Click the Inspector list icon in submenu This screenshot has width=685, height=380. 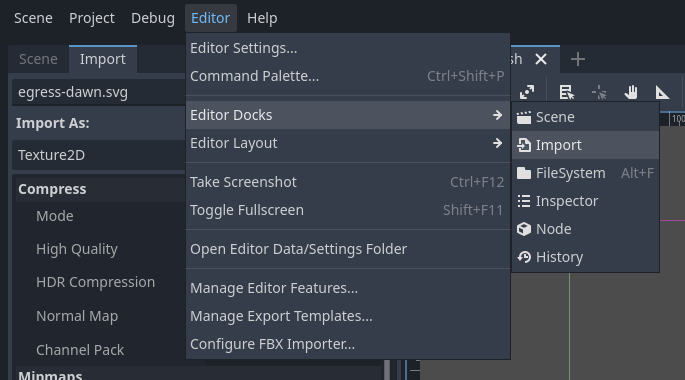[524, 201]
